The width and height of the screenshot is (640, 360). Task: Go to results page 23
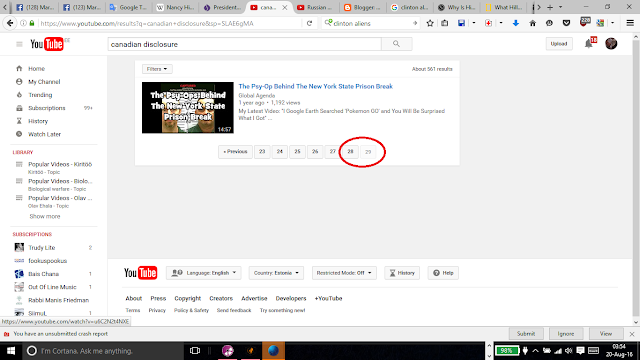coord(262,151)
